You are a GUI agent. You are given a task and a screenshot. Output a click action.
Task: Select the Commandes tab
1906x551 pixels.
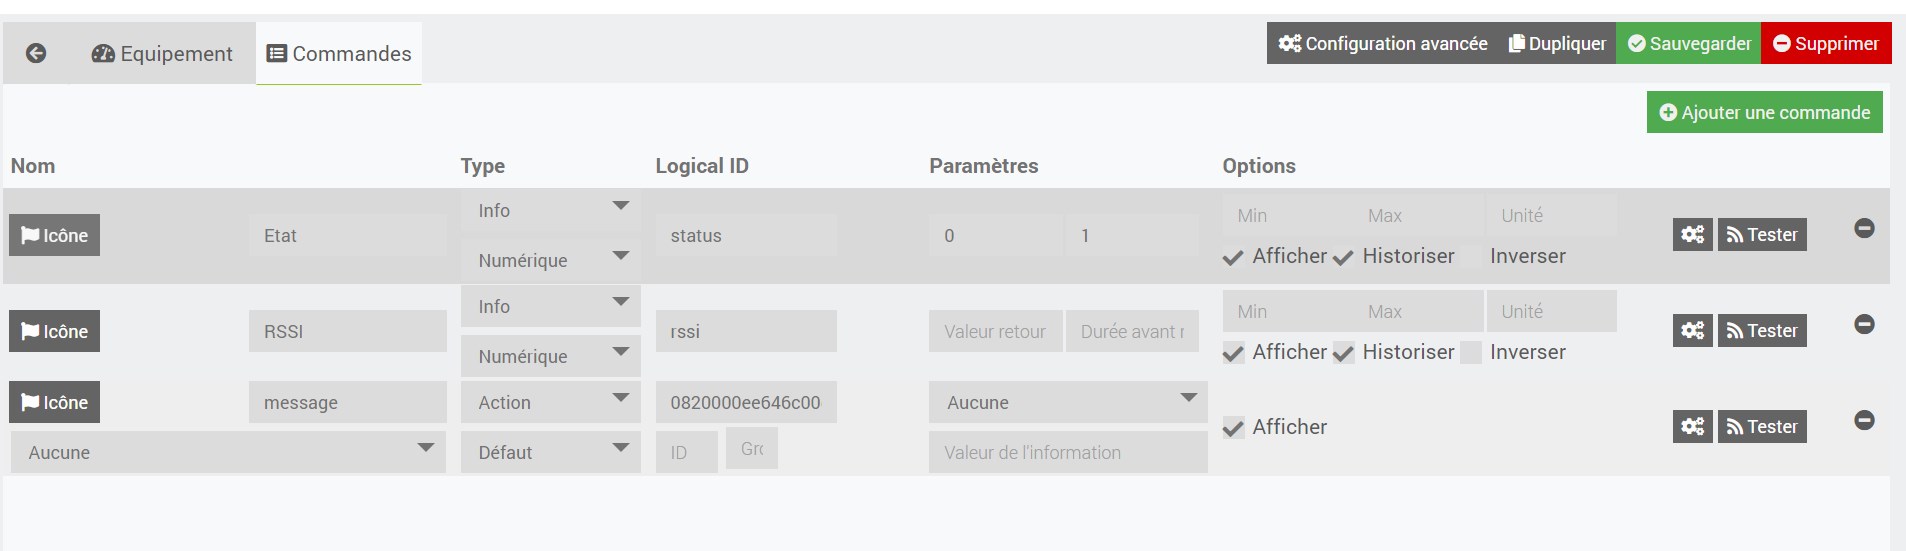(x=339, y=54)
